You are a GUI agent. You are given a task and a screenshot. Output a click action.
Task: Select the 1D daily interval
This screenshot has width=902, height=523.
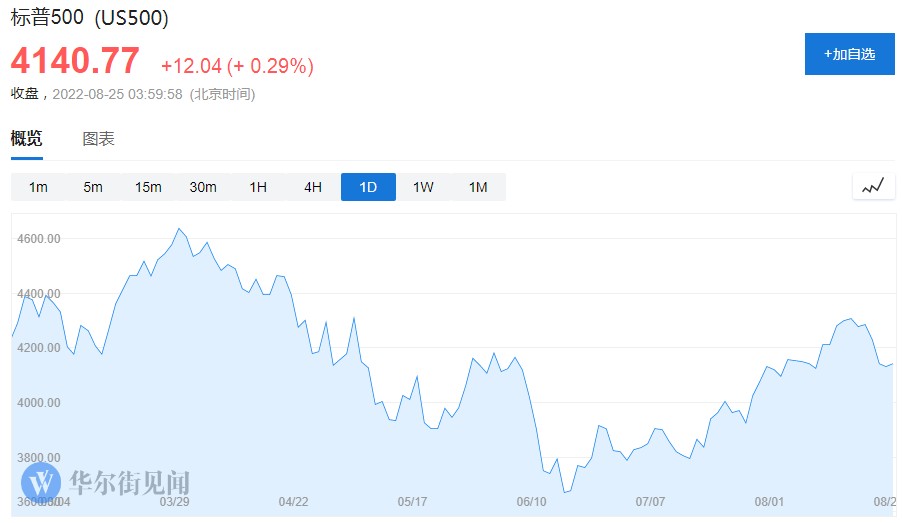(368, 187)
